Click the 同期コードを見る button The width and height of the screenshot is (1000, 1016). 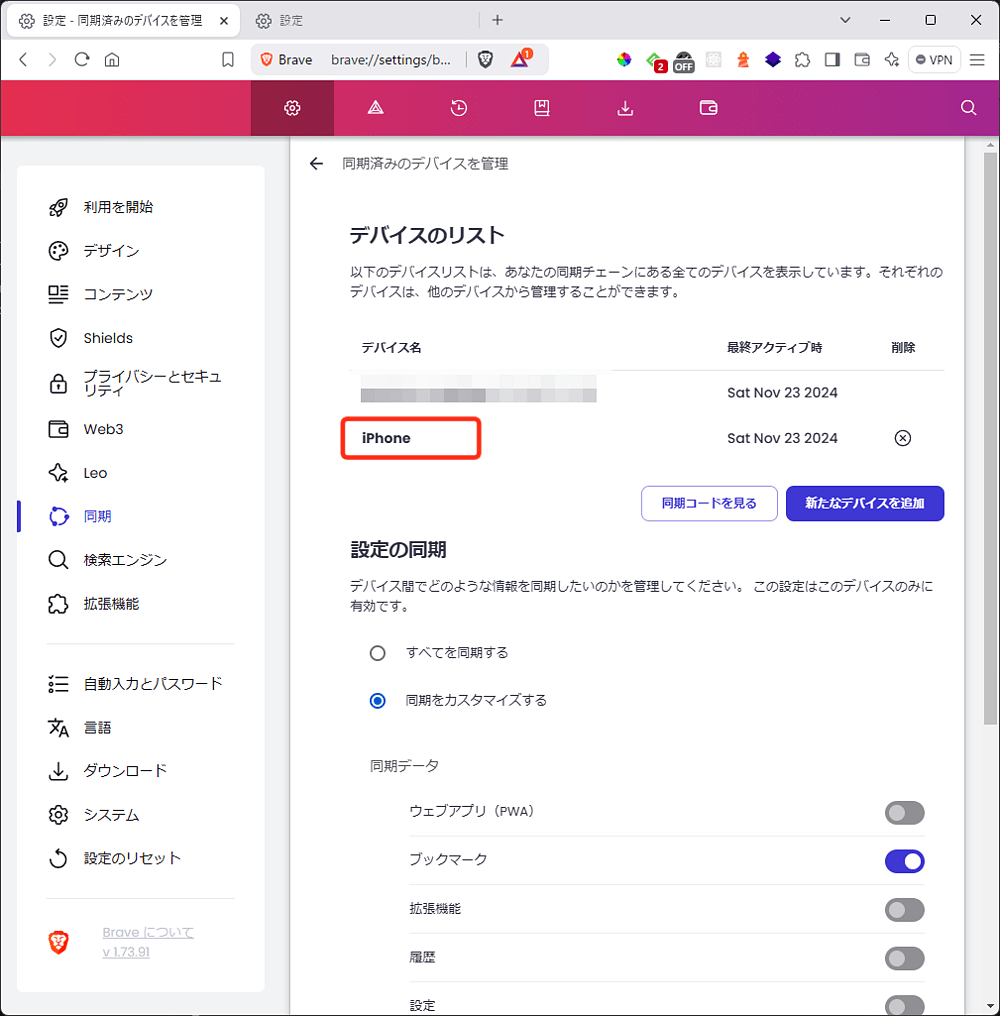click(x=709, y=503)
